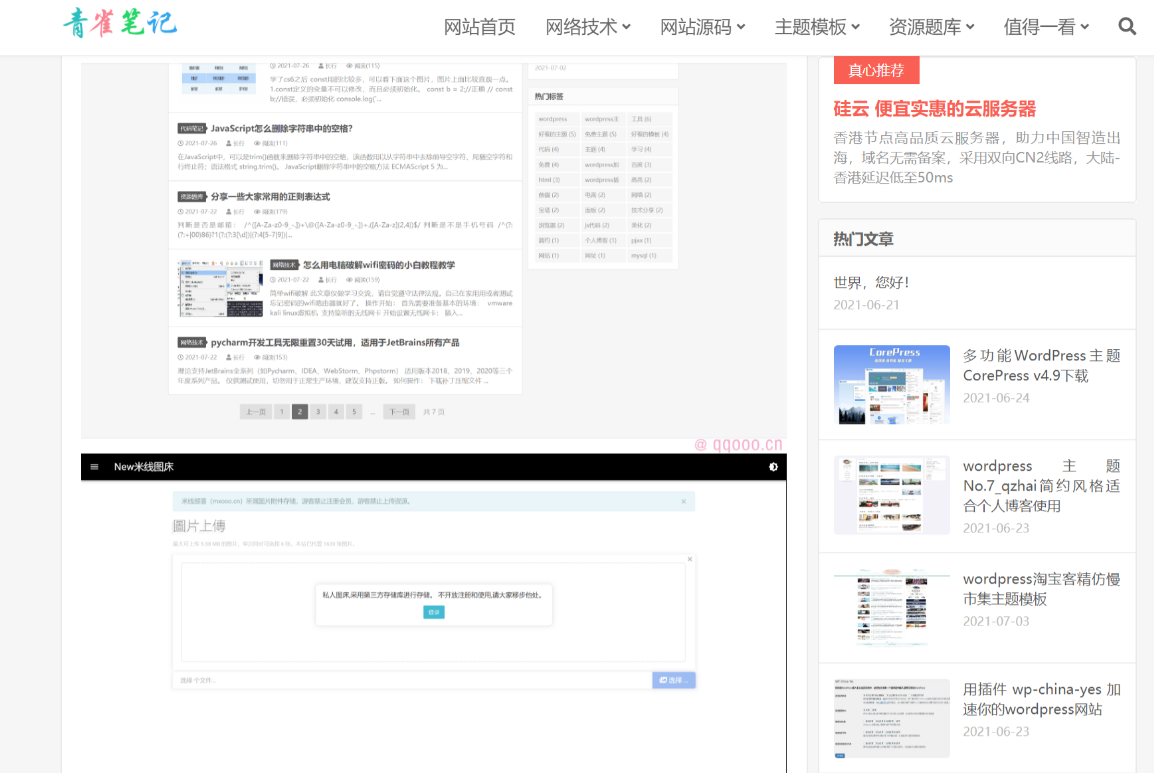Image resolution: width=1154 pixels, height=773 pixels.
Task: Open the 网站源码 menu item
Action: pos(697,27)
